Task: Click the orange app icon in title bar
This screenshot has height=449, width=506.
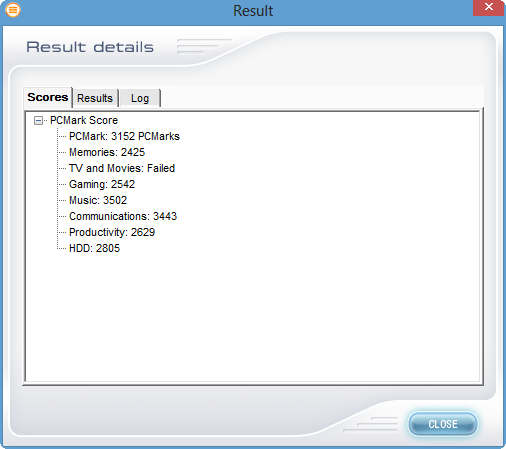Action: (x=13, y=10)
